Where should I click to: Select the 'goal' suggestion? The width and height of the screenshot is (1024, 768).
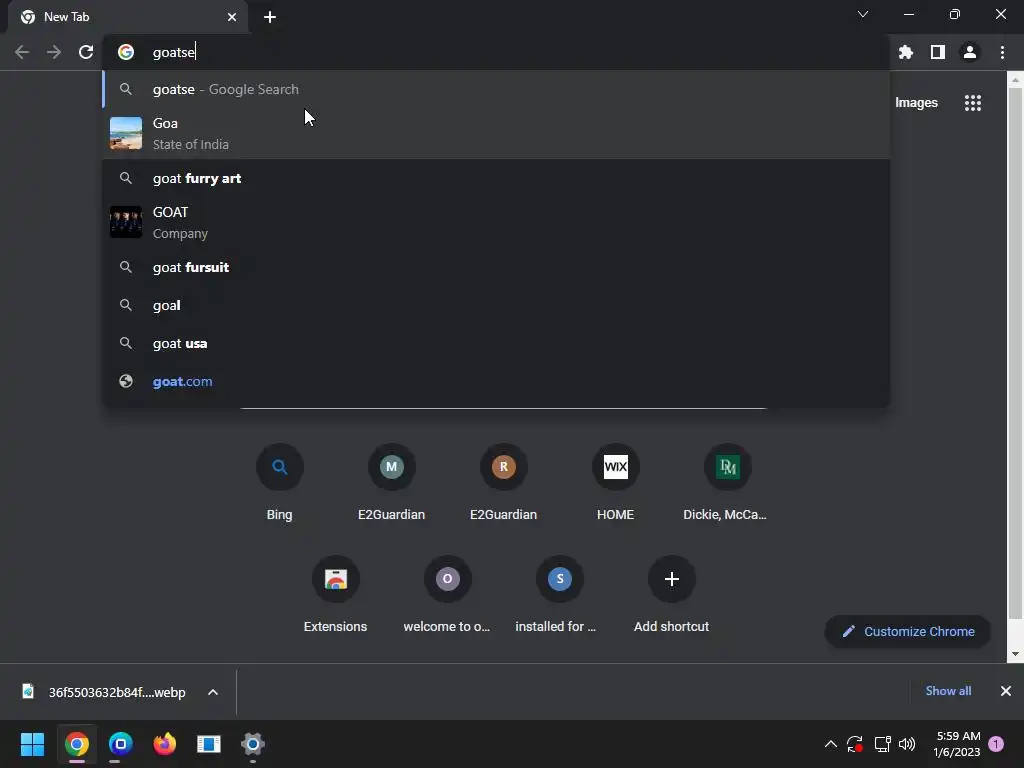pyautogui.click(x=496, y=305)
